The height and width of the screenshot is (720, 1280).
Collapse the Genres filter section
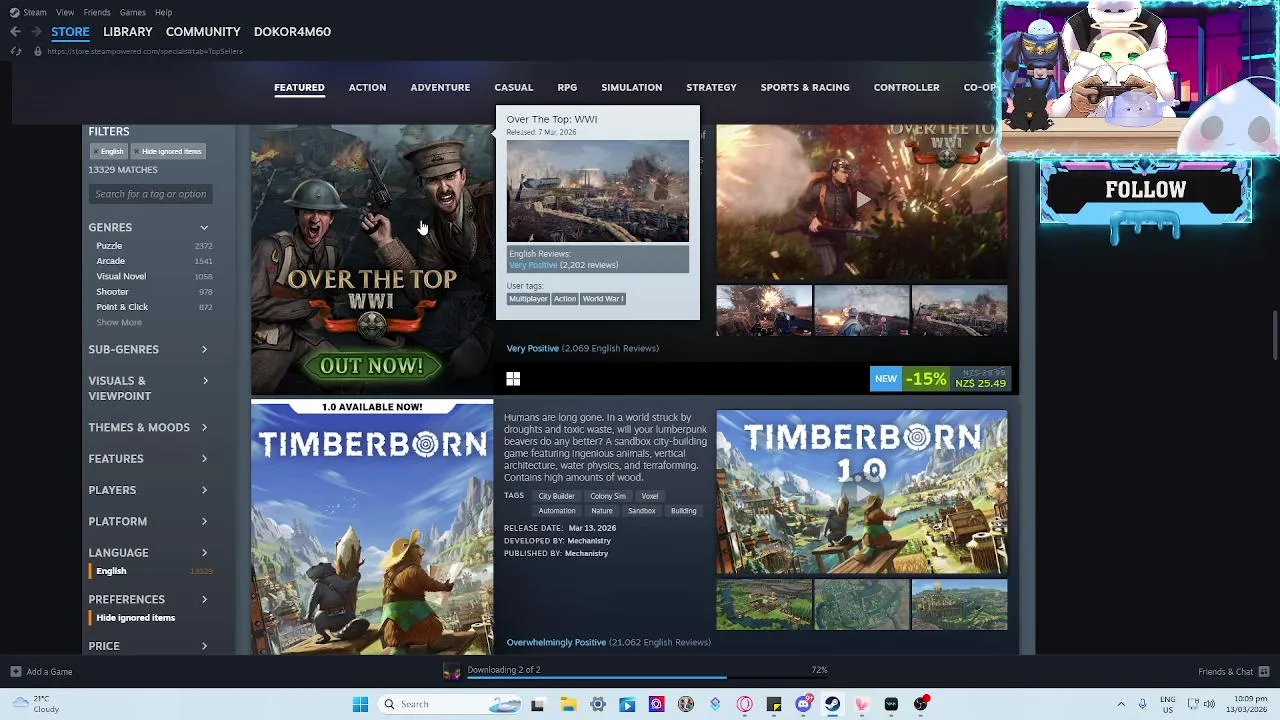[148, 227]
